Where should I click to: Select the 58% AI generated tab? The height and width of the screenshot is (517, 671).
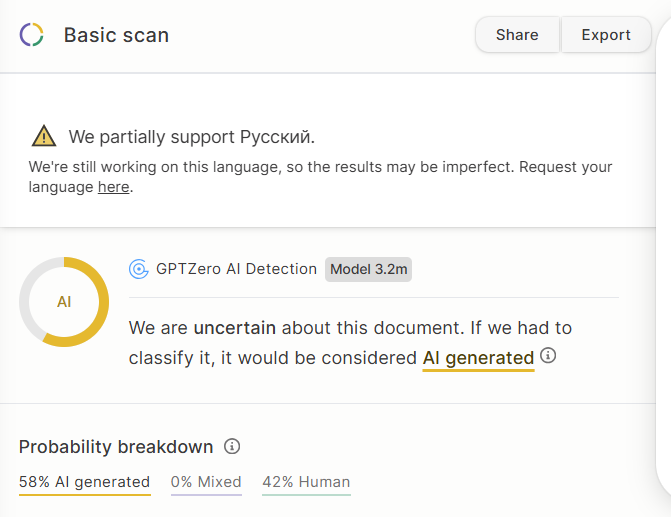(x=85, y=482)
